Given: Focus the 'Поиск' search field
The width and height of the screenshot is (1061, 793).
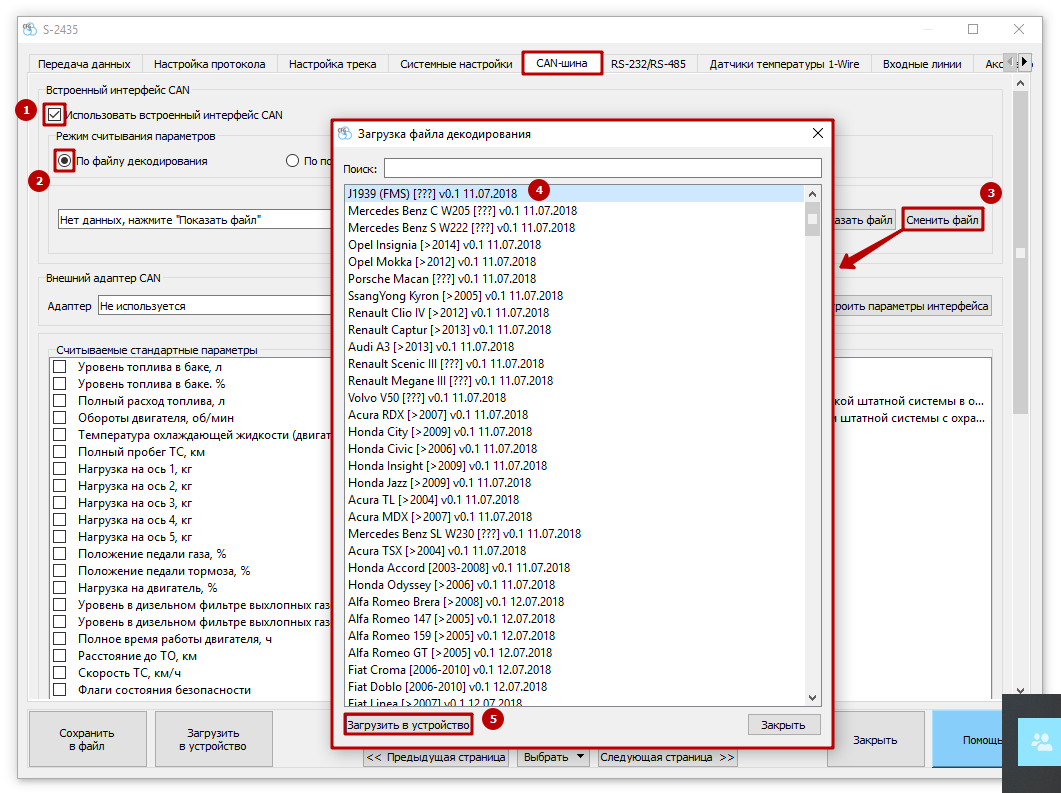Looking at the screenshot, I should click(x=602, y=168).
